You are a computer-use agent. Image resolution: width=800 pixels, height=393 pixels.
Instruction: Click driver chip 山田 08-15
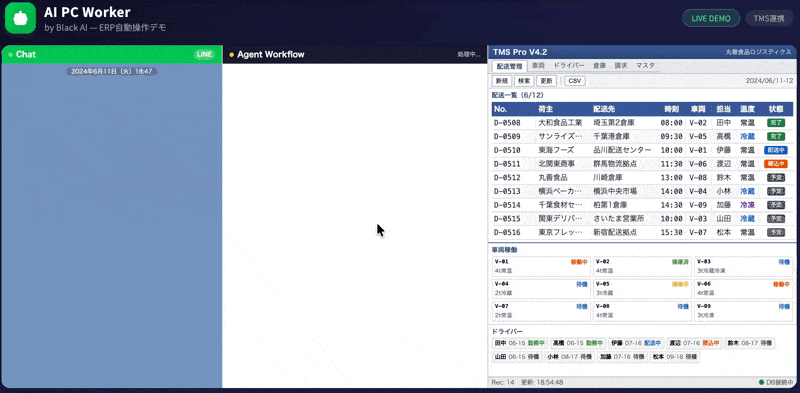pos(518,357)
